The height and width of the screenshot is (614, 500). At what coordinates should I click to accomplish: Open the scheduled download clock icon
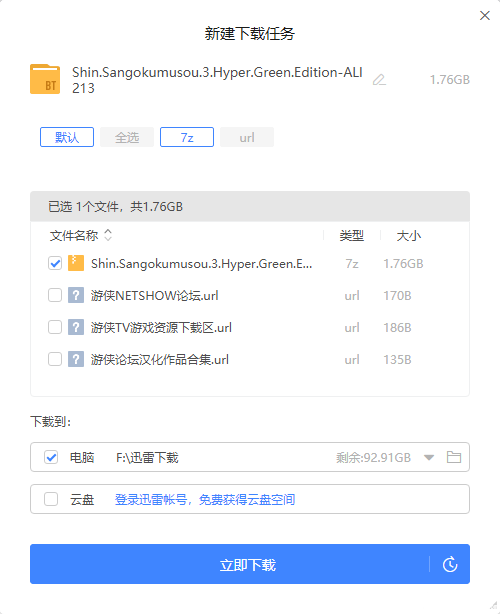450,564
